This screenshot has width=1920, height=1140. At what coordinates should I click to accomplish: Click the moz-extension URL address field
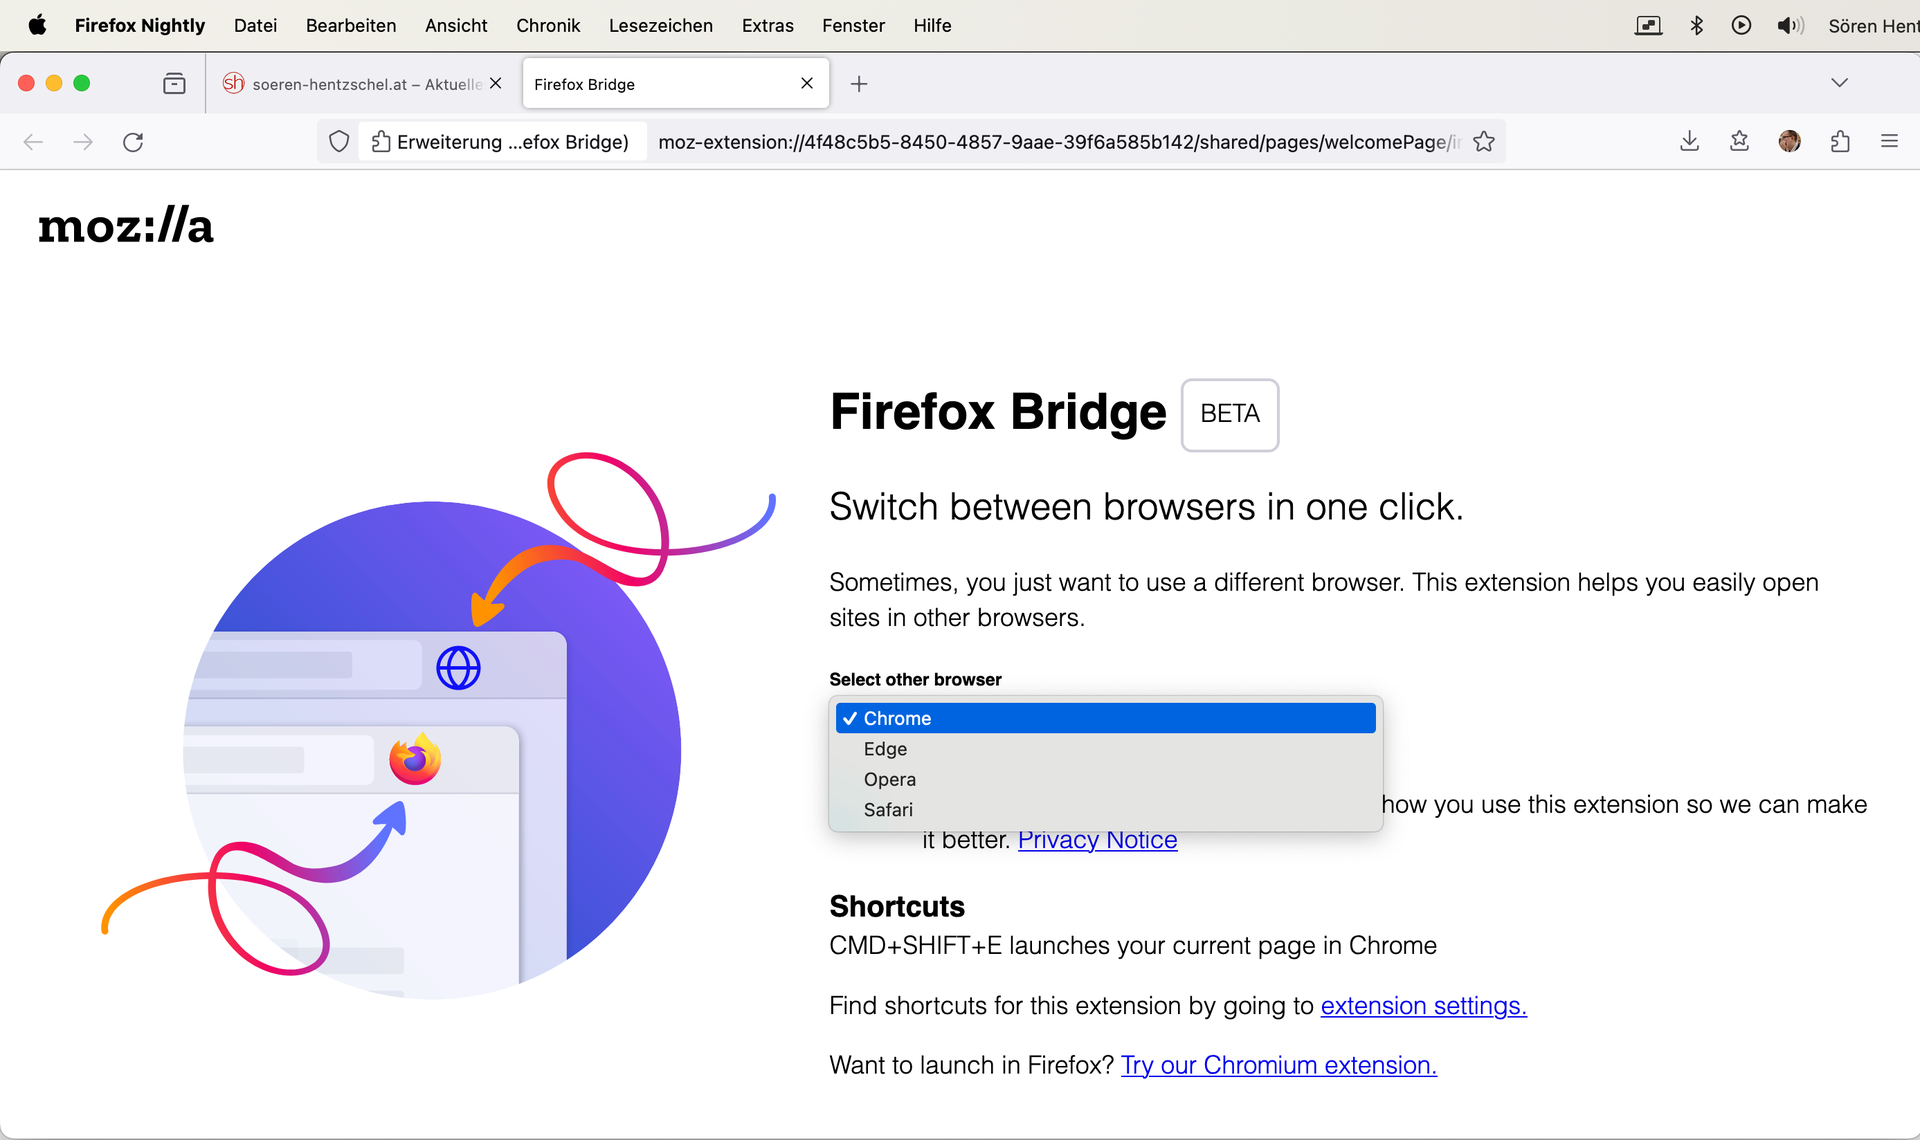click(x=1050, y=142)
